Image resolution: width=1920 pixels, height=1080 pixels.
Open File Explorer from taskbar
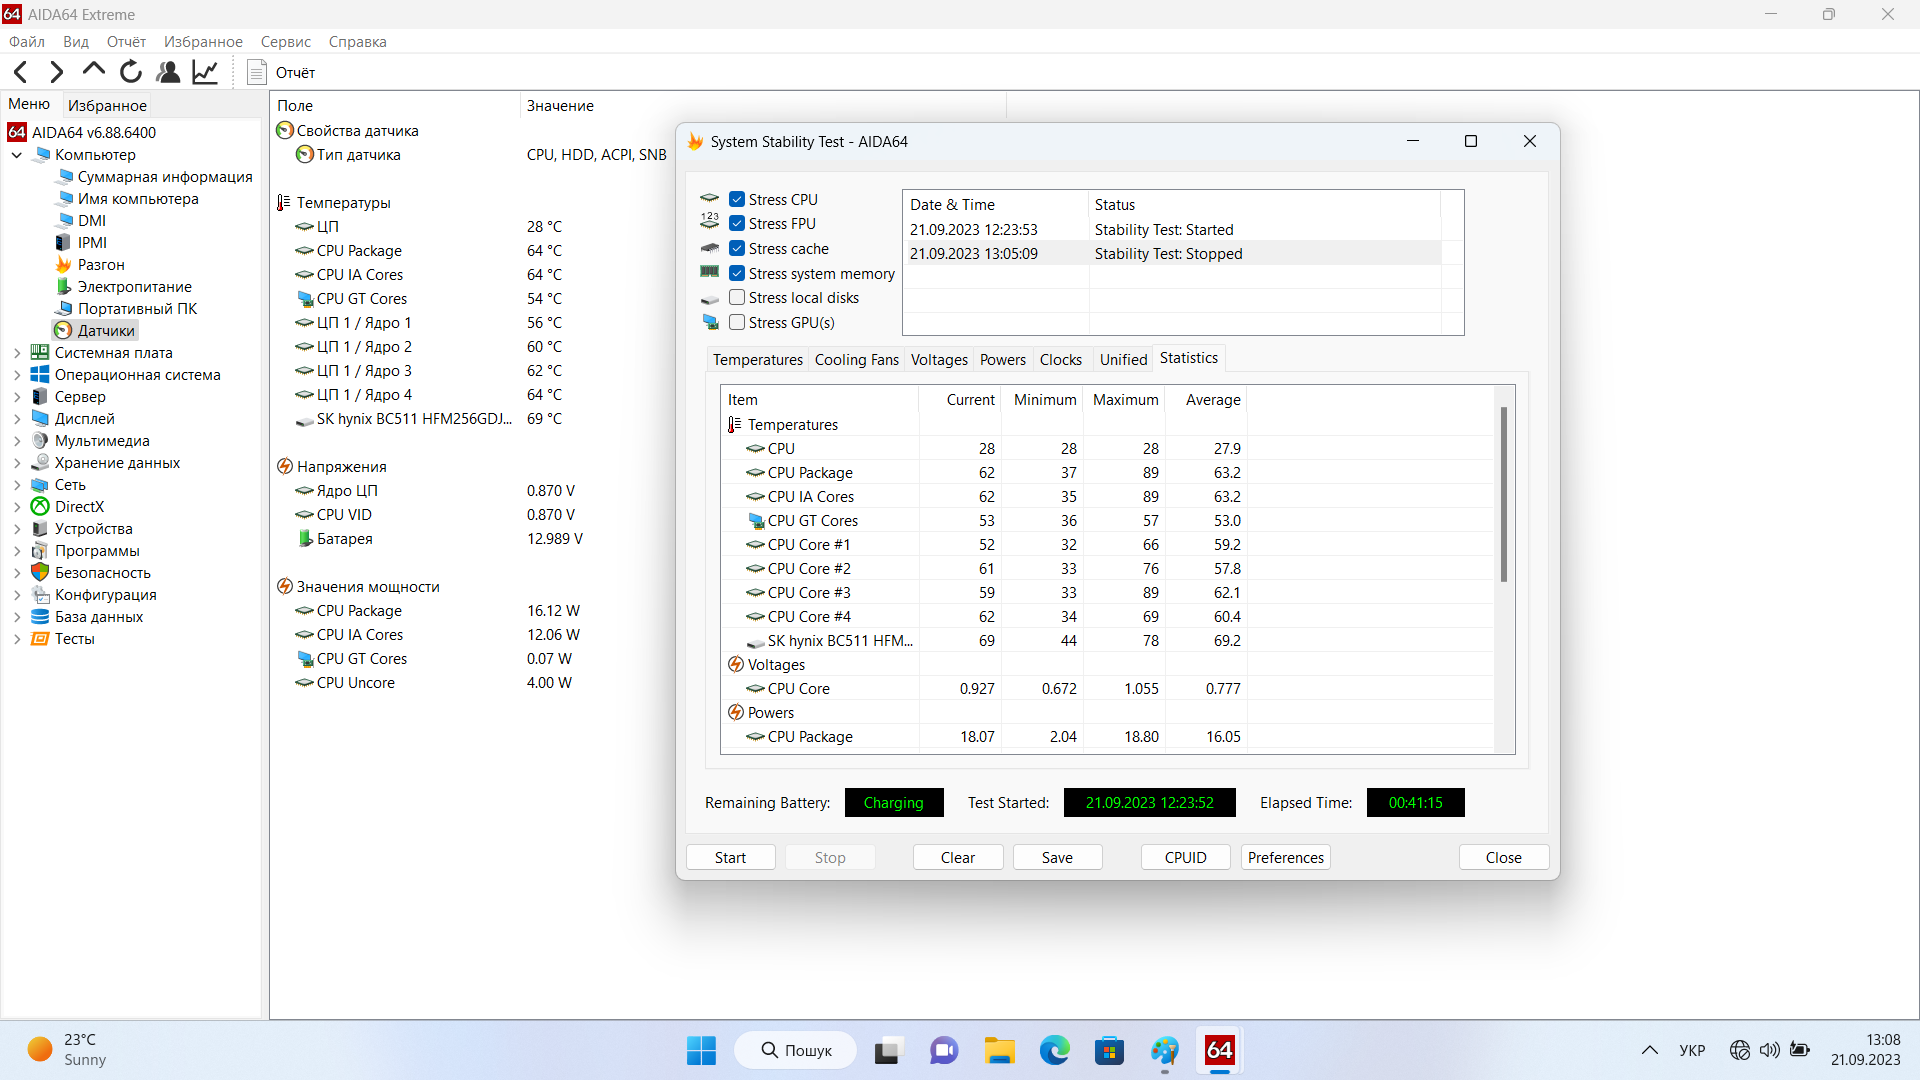(x=1000, y=1050)
